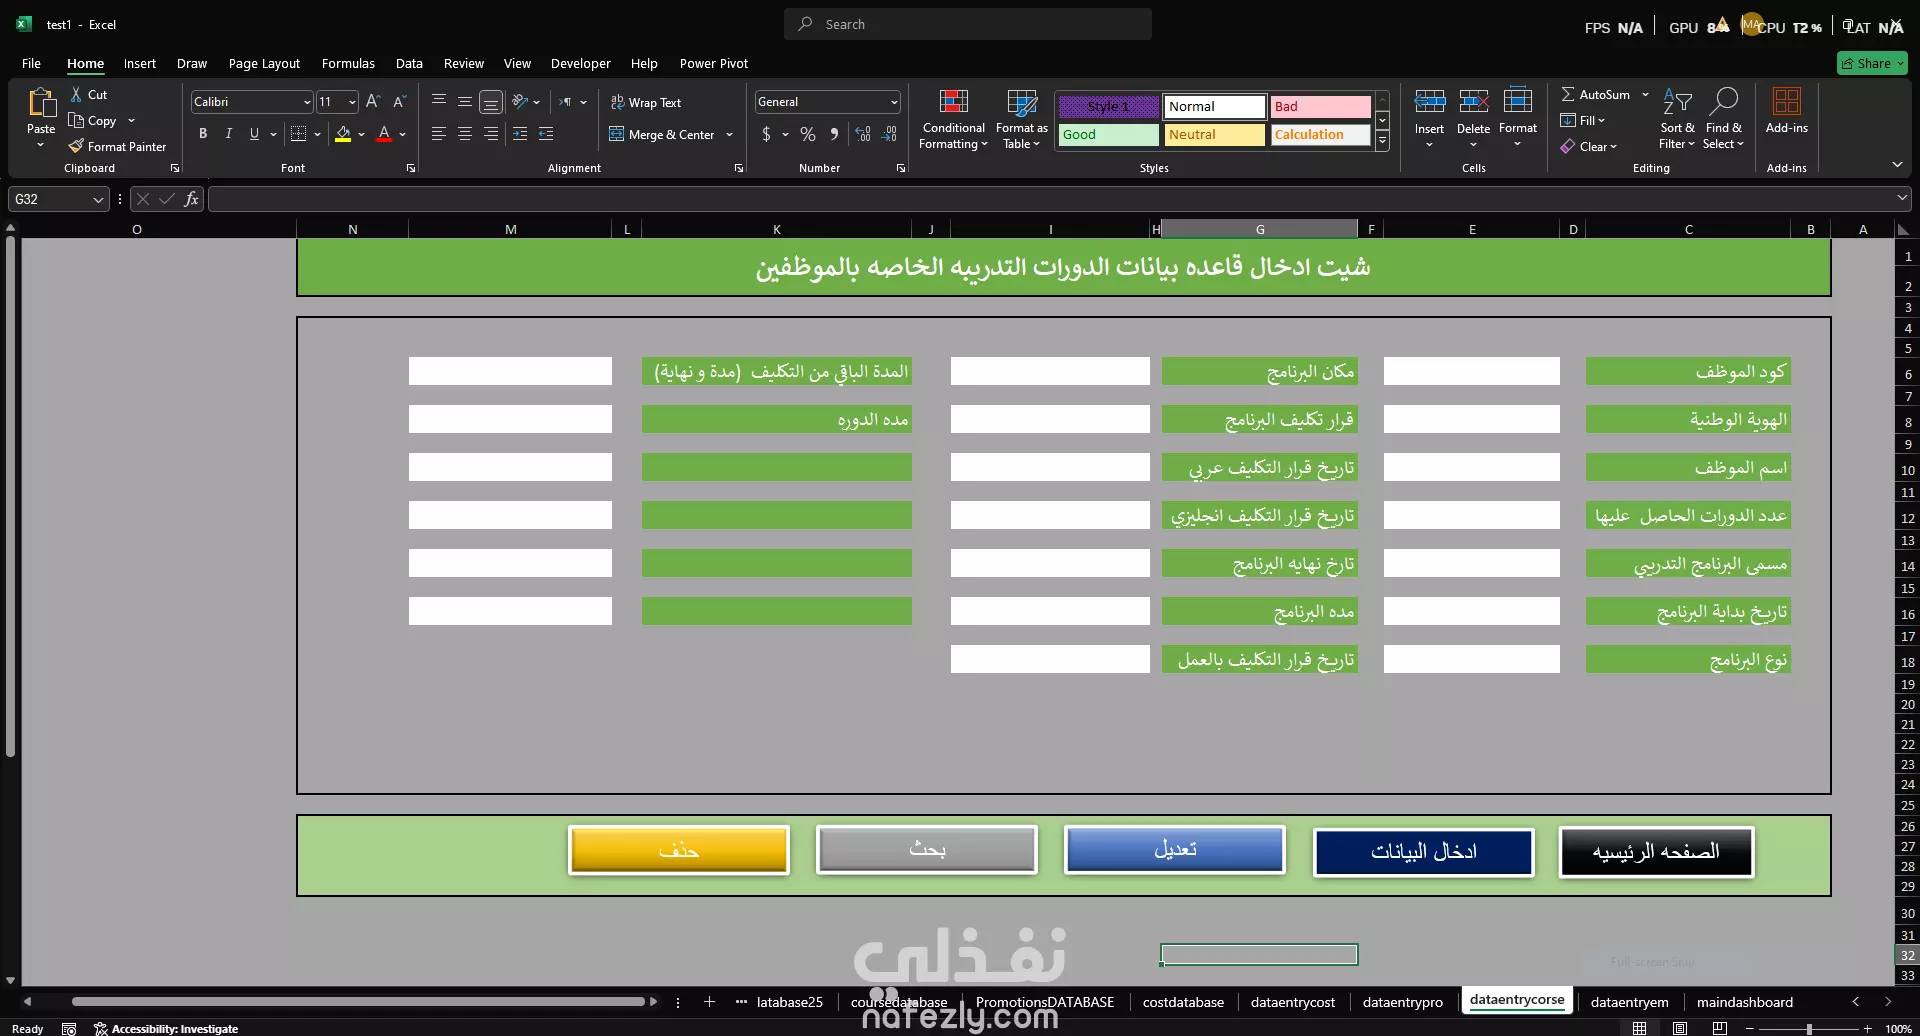Click the Merge & Center icon
This screenshot has height=1036, width=1920.
[616, 134]
